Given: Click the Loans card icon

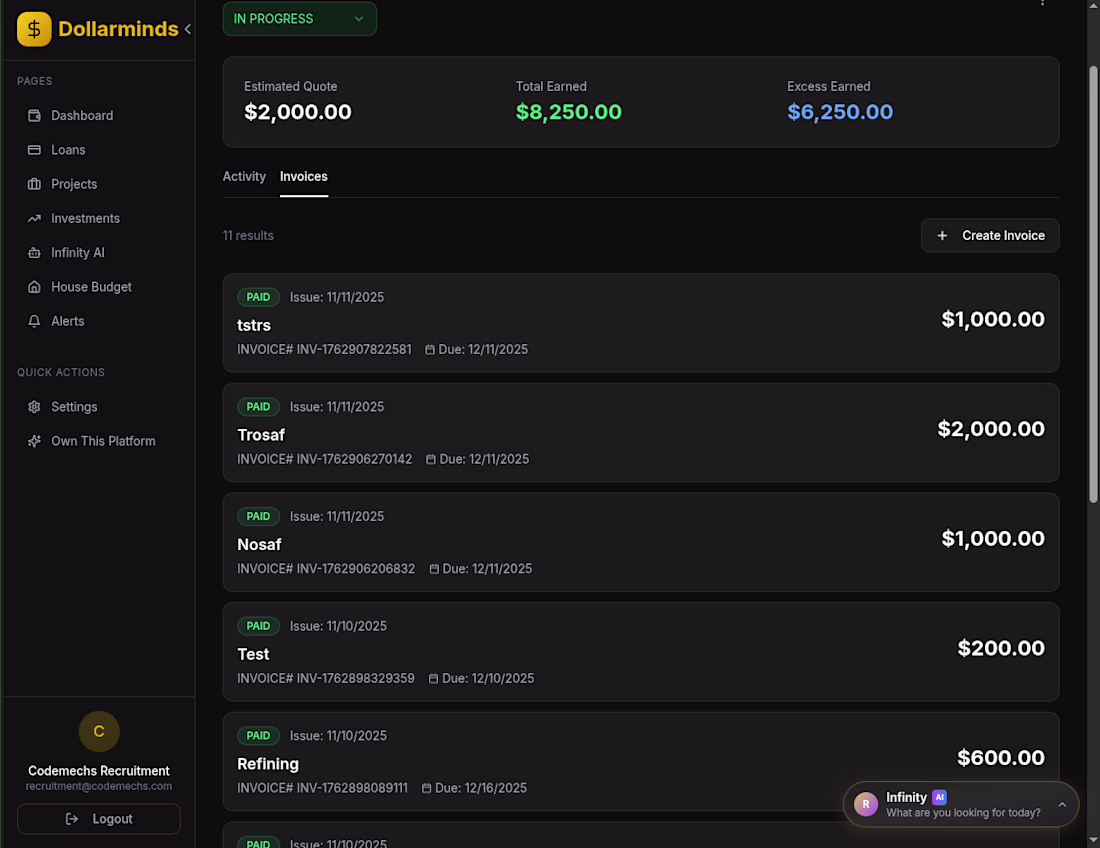Looking at the screenshot, I should click(x=34, y=150).
